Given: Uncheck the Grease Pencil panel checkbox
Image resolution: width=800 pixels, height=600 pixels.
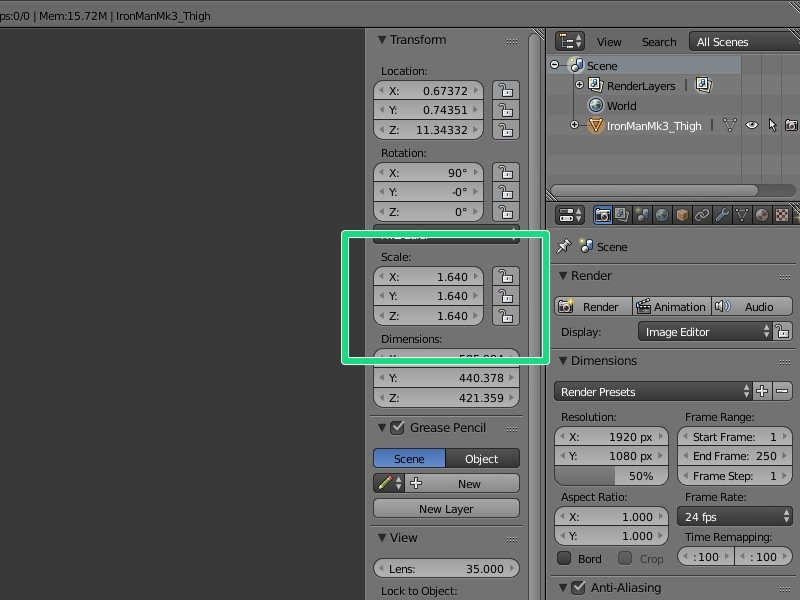Looking at the screenshot, I should tap(397, 428).
